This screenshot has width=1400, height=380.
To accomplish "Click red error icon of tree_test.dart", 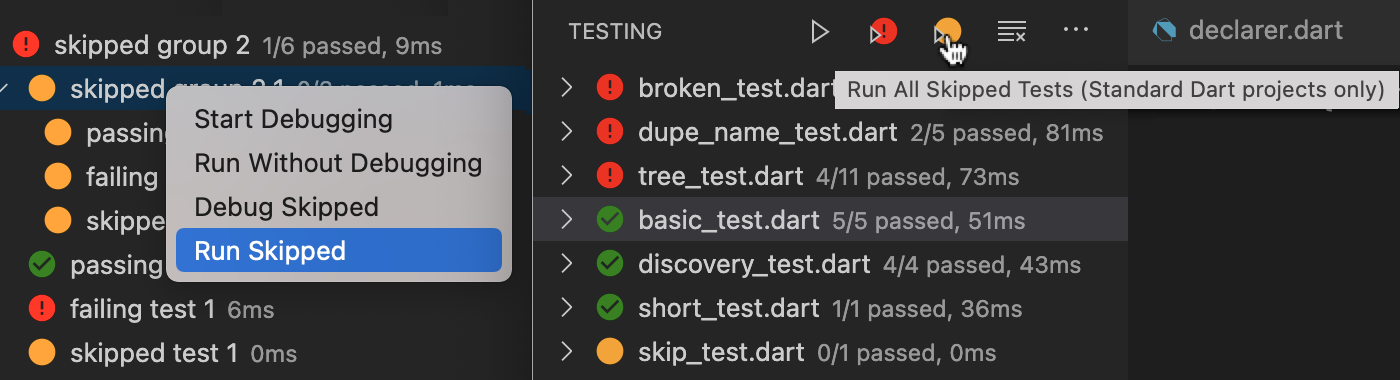I will click(x=609, y=176).
